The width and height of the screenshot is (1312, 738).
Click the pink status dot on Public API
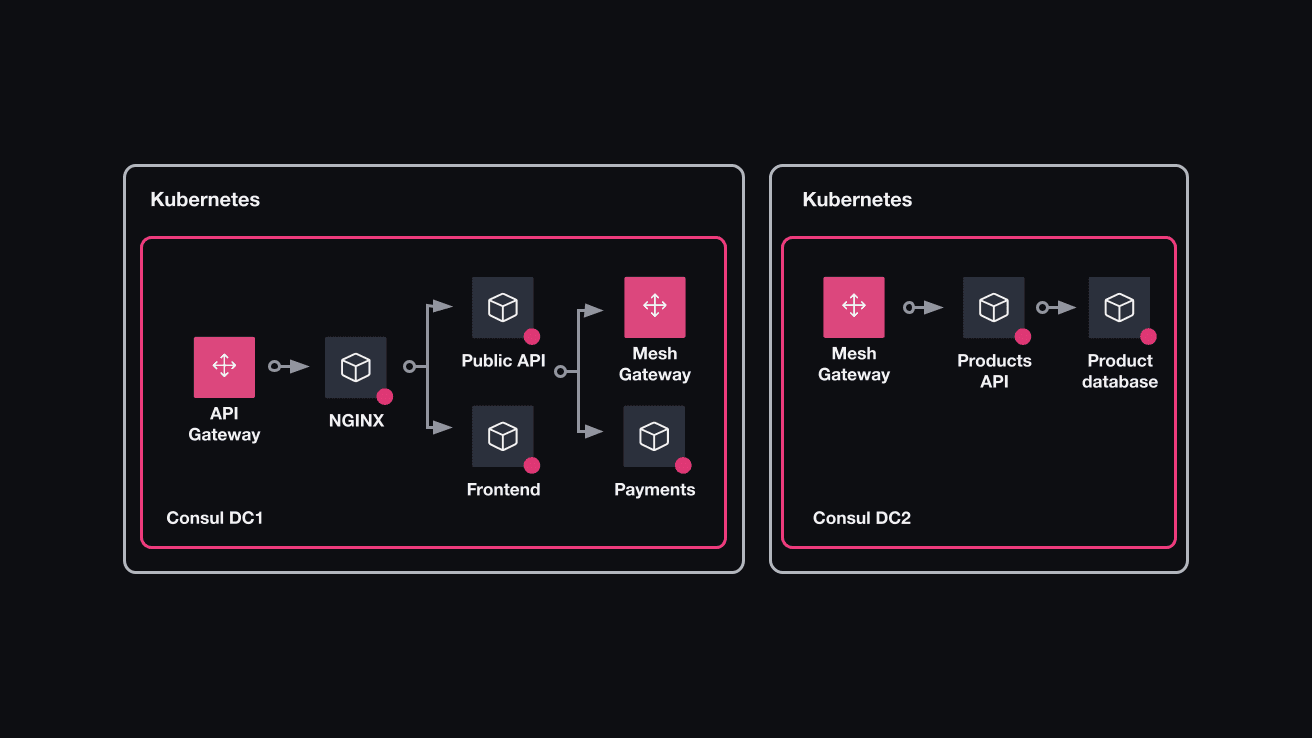tap(532, 337)
